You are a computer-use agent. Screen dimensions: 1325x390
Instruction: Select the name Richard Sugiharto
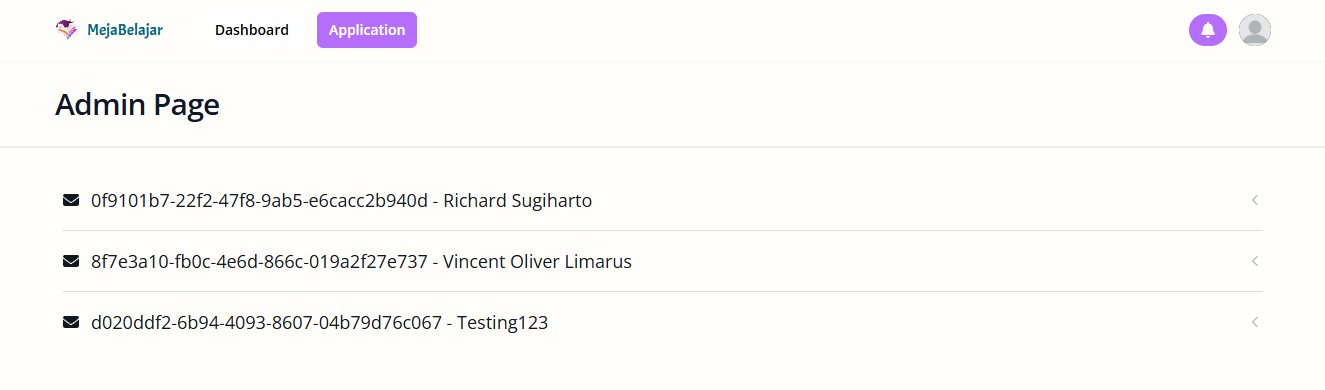(518, 201)
